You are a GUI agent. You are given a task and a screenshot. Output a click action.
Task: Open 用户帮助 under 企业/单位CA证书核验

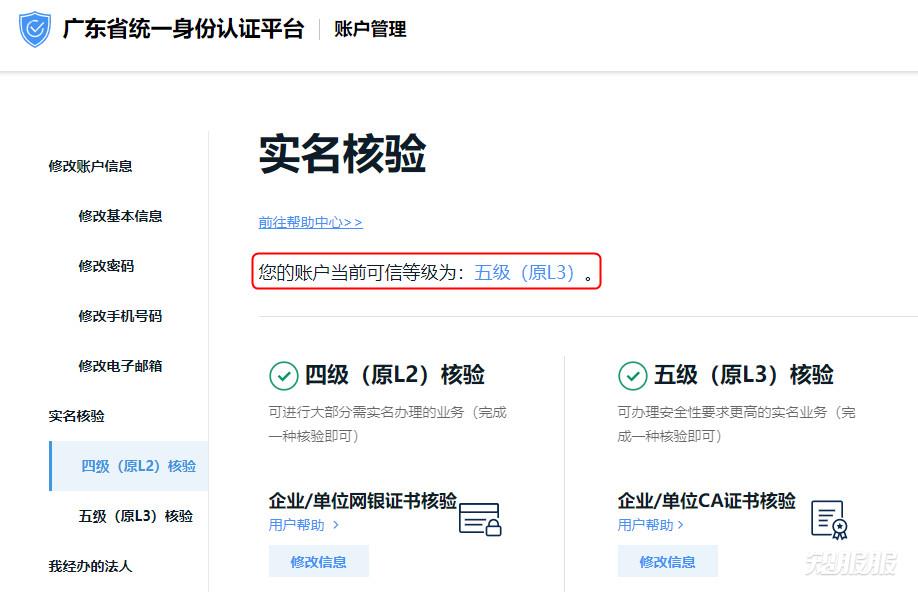tap(650, 525)
